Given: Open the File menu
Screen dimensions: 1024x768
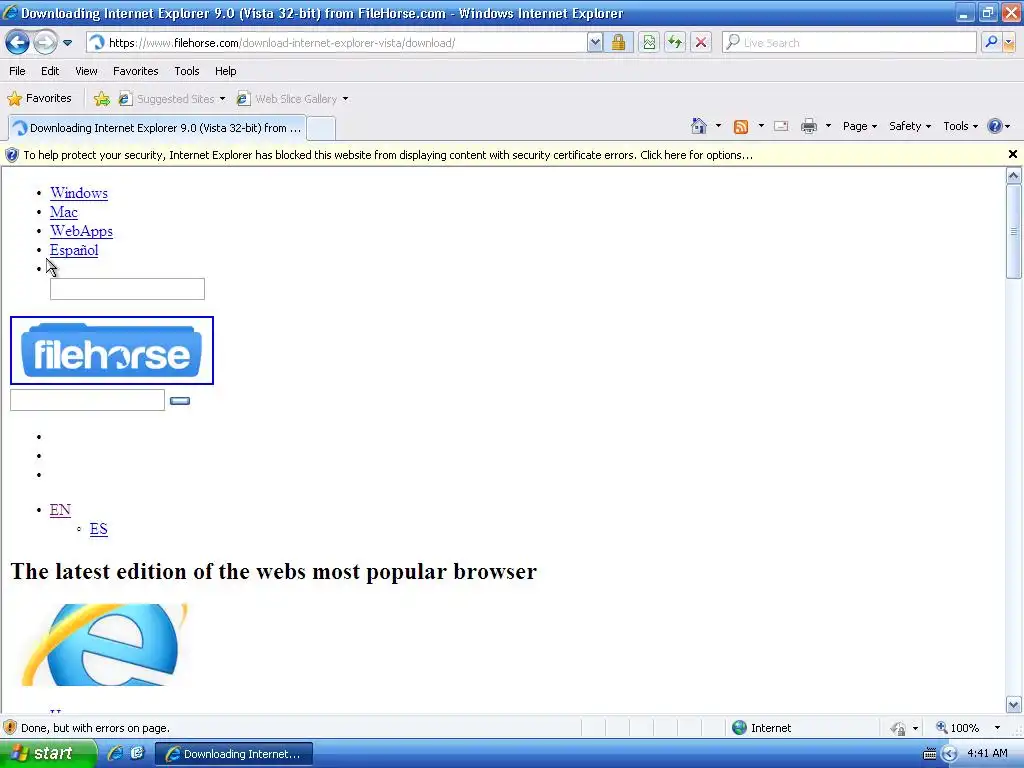Looking at the screenshot, I should (17, 71).
